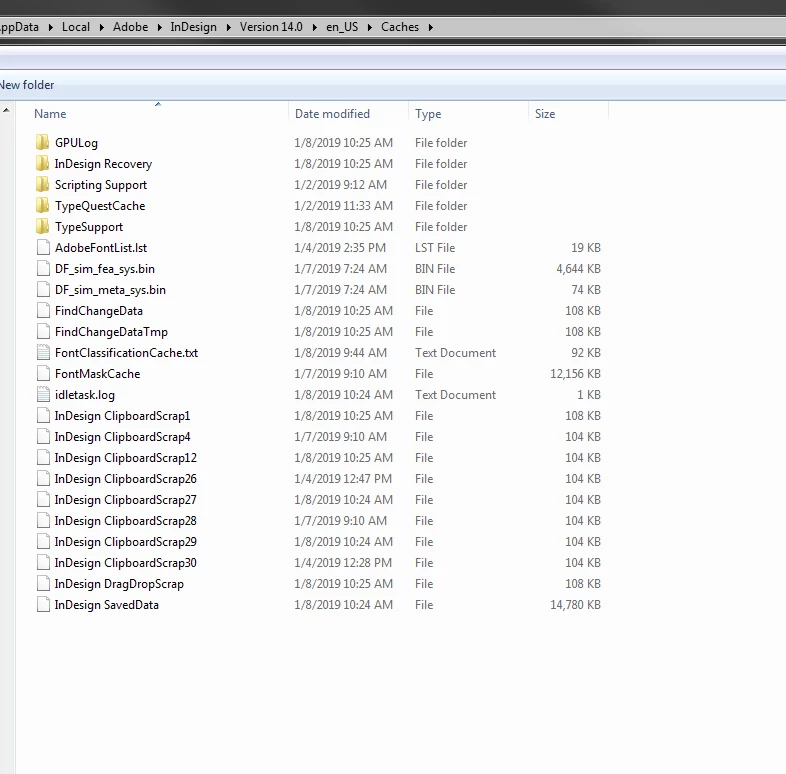This screenshot has height=774, width=786.
Task: Select the Scripting Support folder icon
Action: tap(43, 184)
